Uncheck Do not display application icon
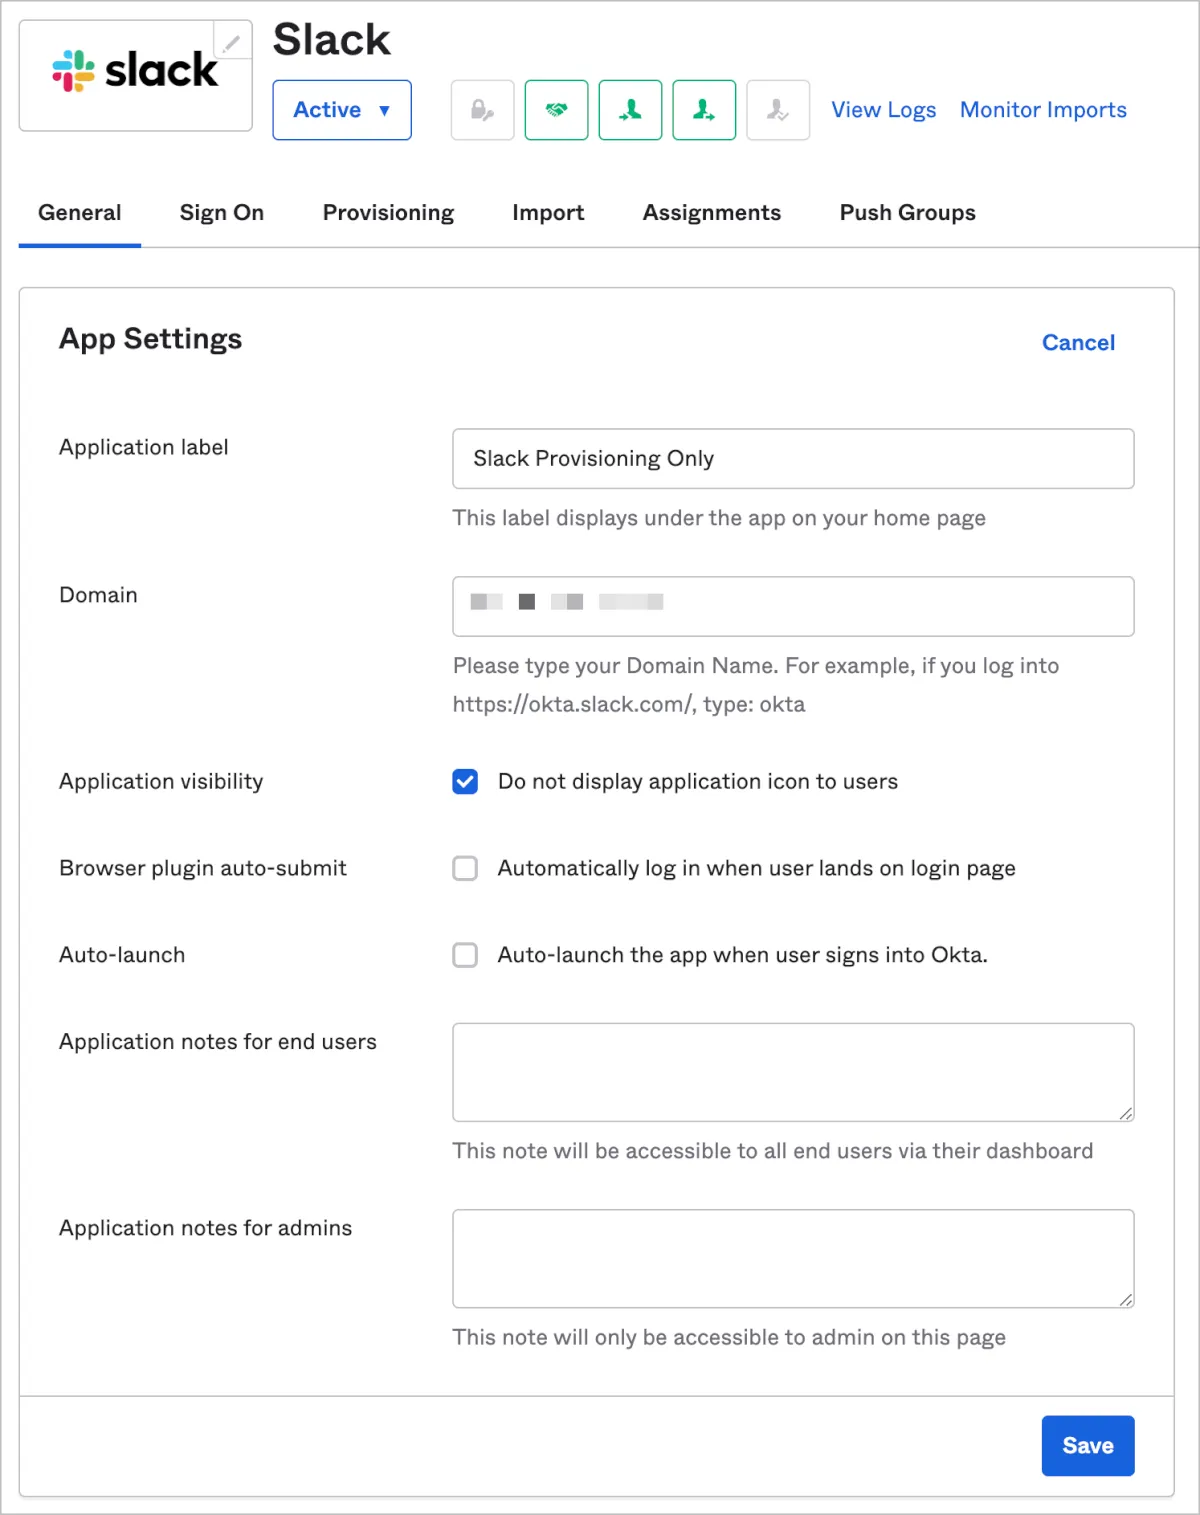This screenshot has height=1515, width=1200. coord(465,781)
